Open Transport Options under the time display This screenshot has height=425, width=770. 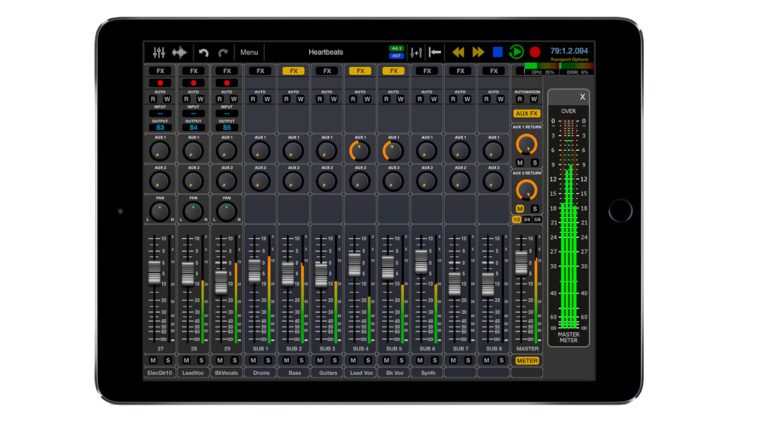(x=570, y=60)
